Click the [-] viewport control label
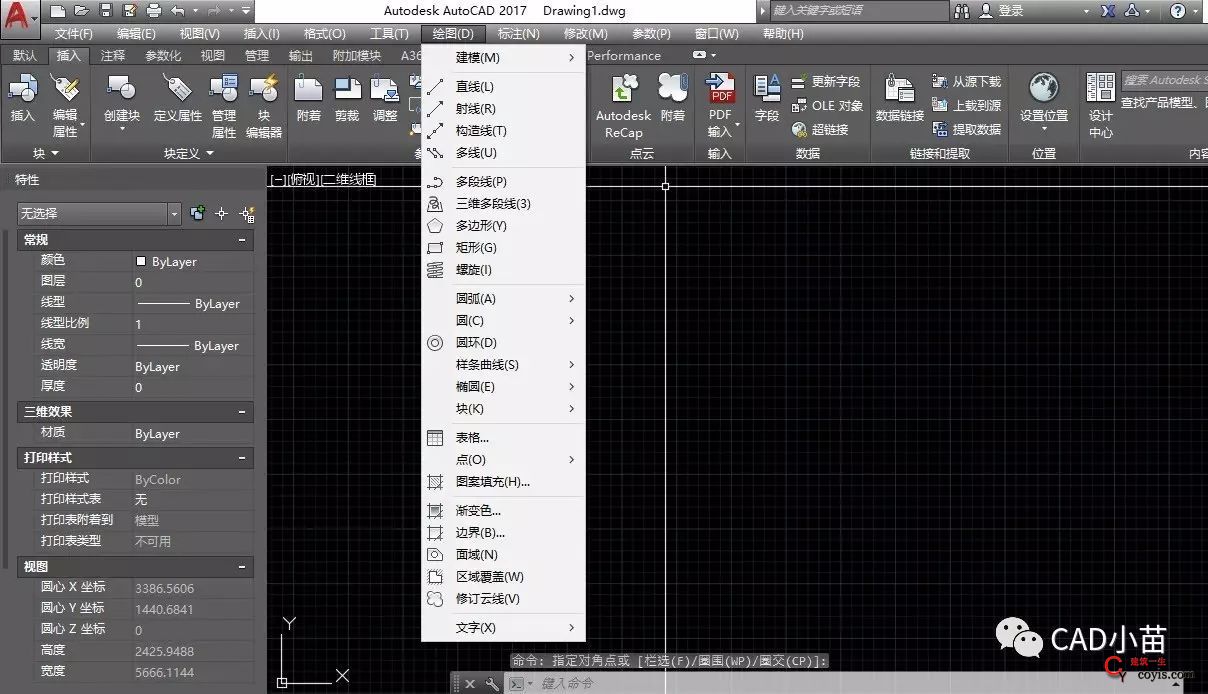This screenshot has height=694, width=1208. coord(278,179)
